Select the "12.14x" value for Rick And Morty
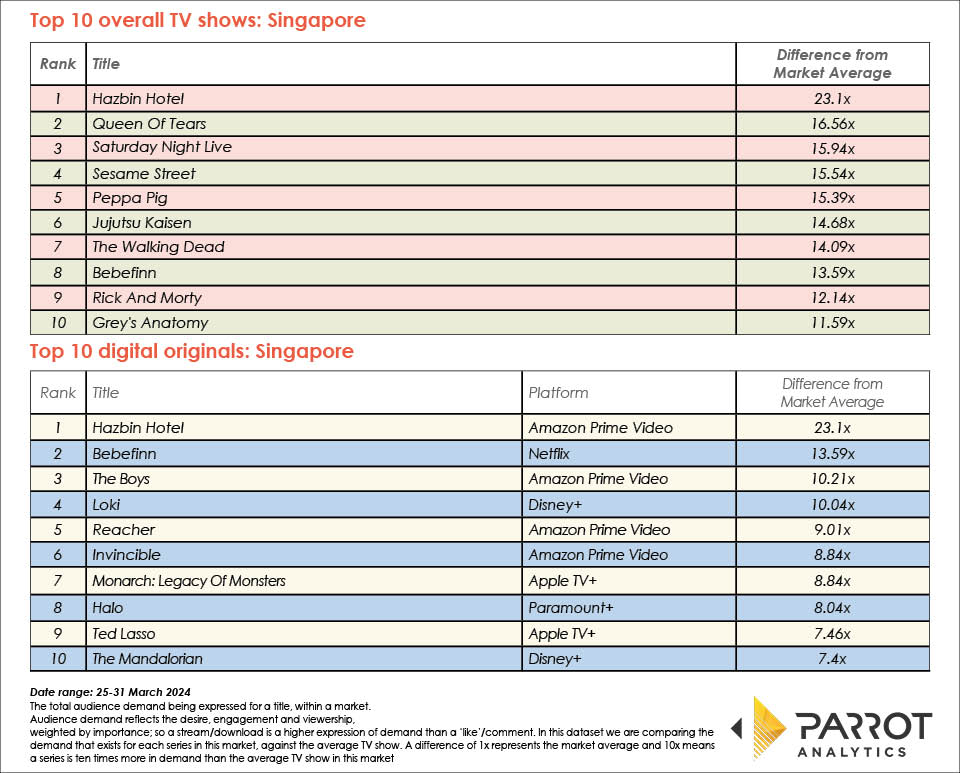Viewport: 960px width, 773px height. point(833,297)
